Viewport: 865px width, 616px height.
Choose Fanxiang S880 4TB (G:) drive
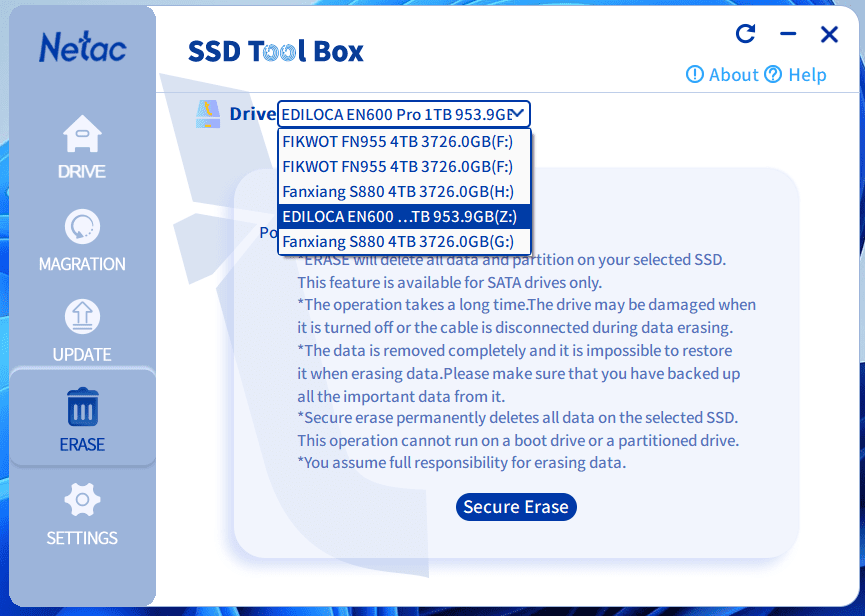(x=404, y=241)
